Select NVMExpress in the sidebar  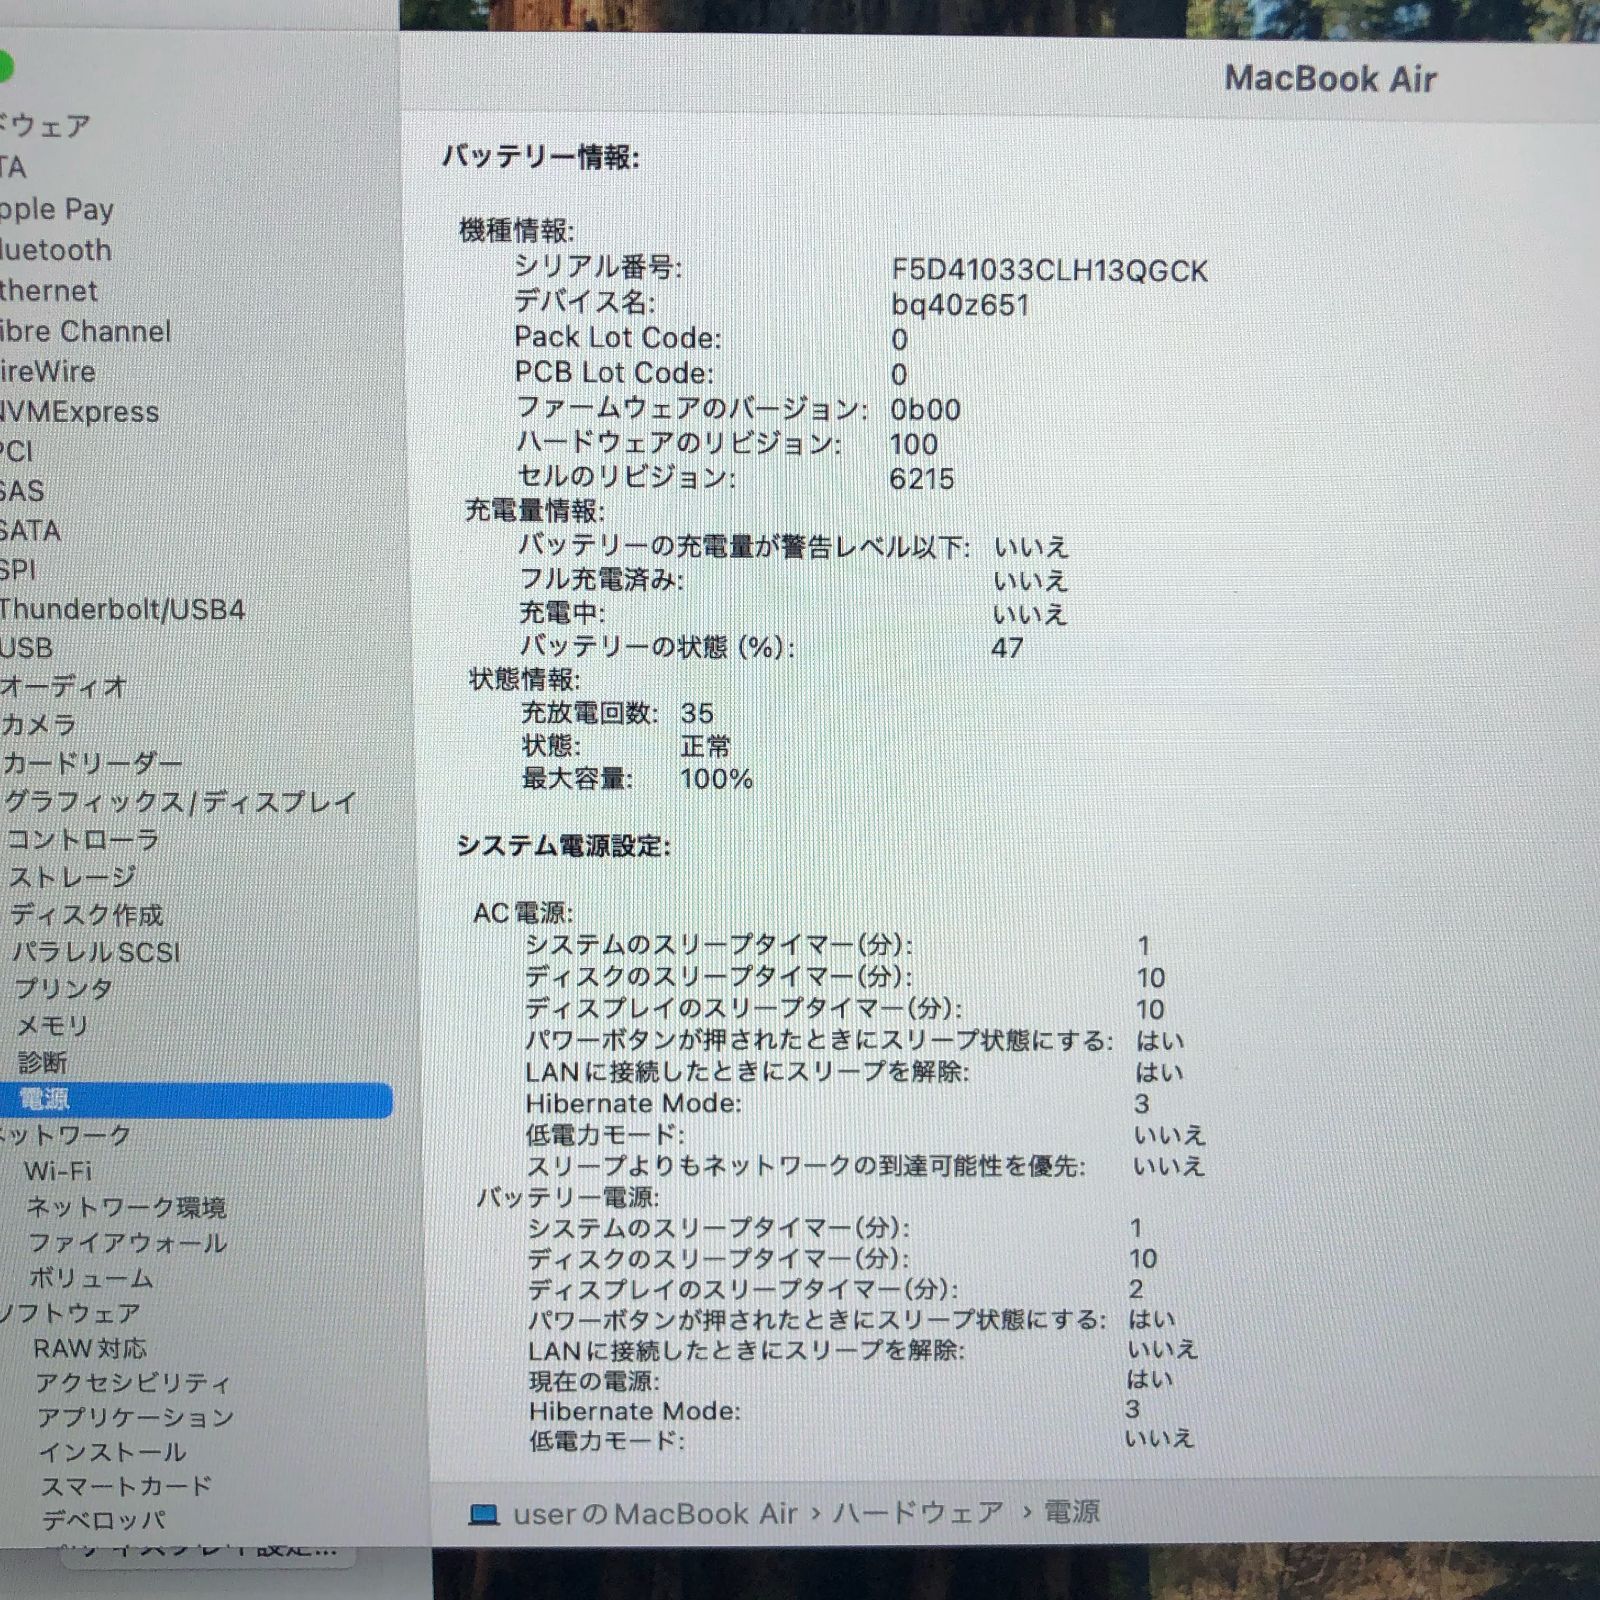point(80,411)
